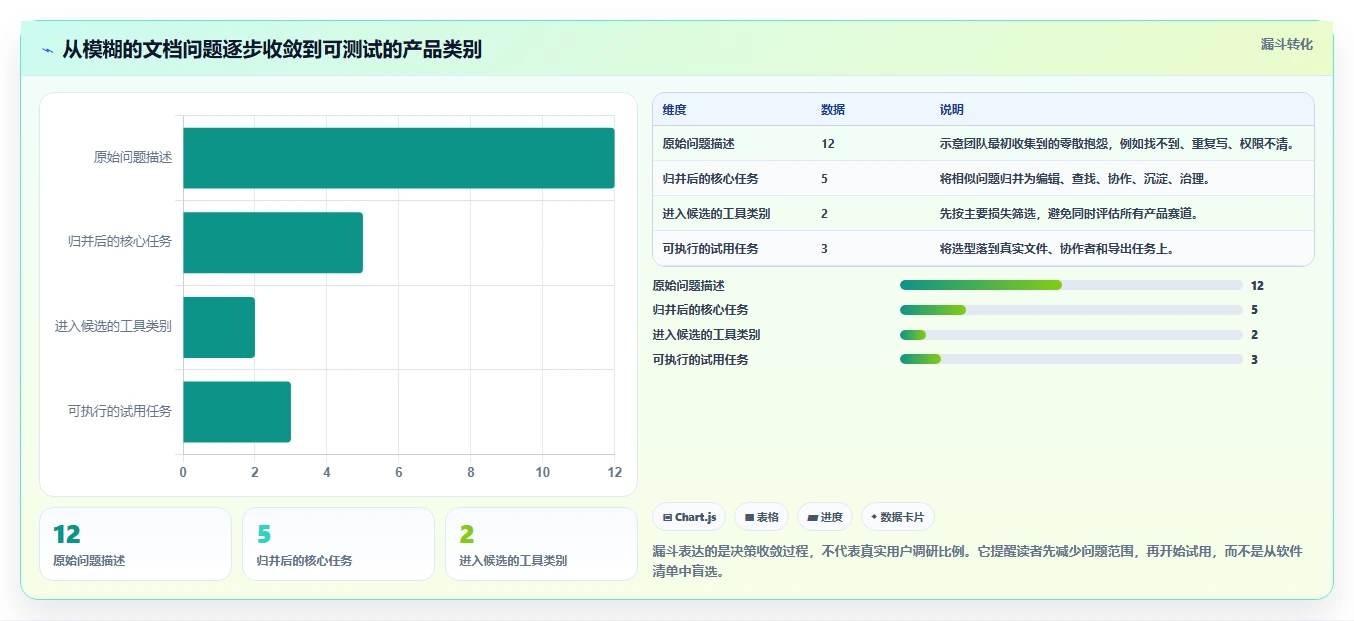Click 可执行的试用任务 table cell
The height and width of the screenshot is (621, 1354).
pyautogui.click(x=710, y=249)
